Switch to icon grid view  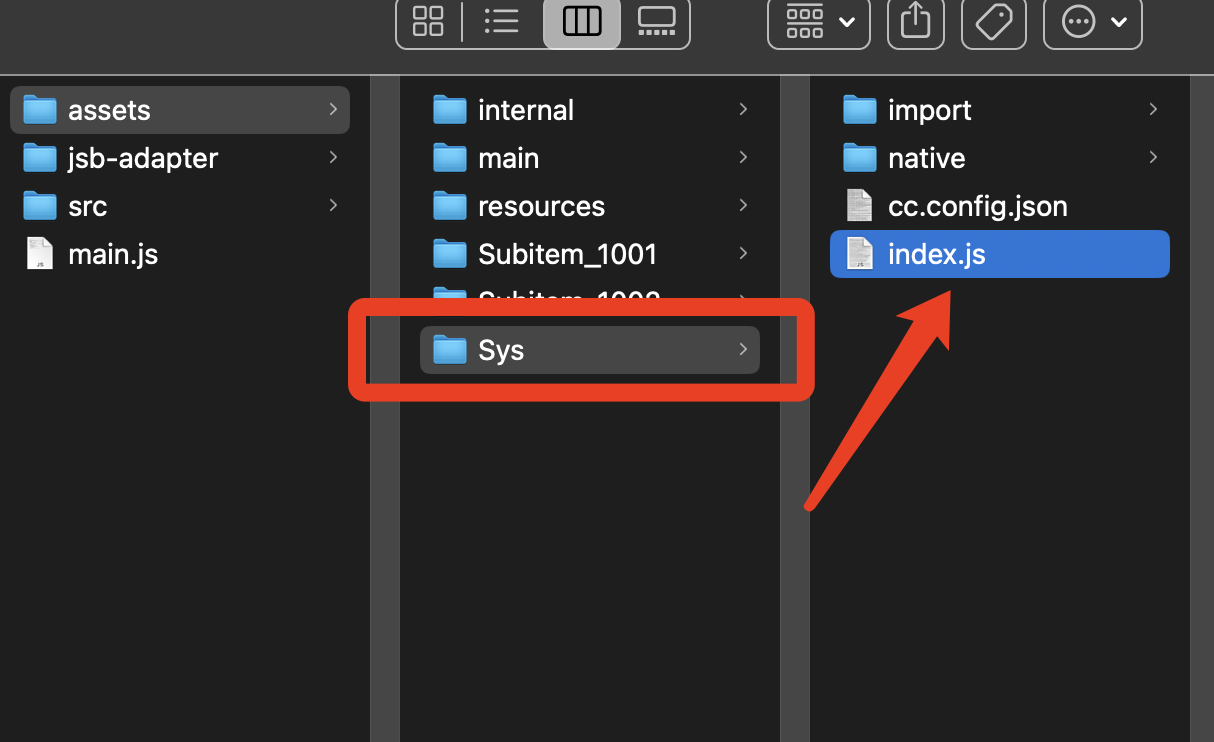428,21
